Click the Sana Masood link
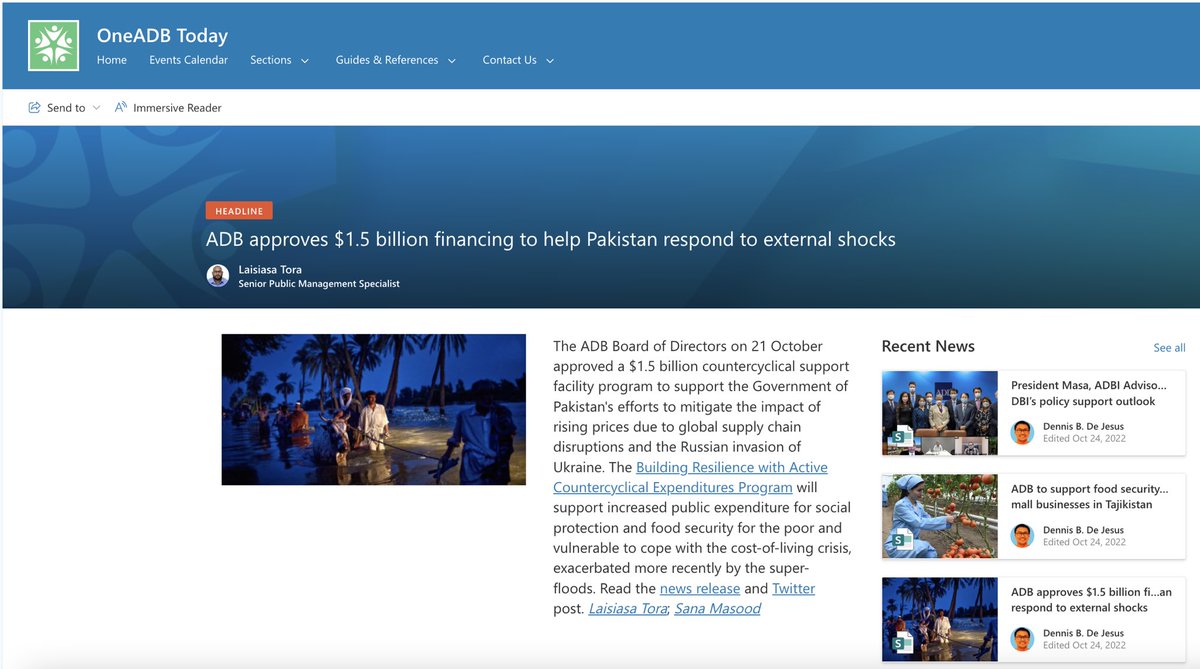The height and width of the screenshot is (669, 1200). click(717, 608)
